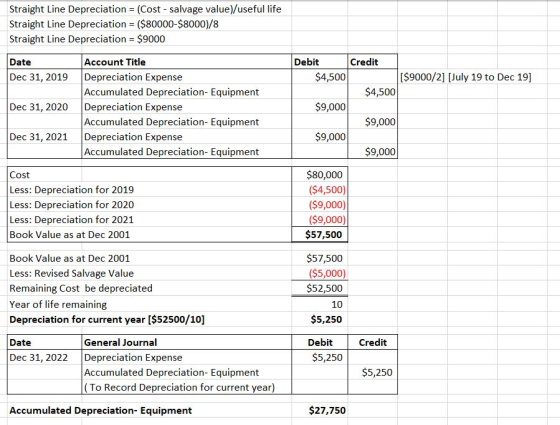Select 'Less: Depreciation for 2019' cell

(x=71, y=190)
